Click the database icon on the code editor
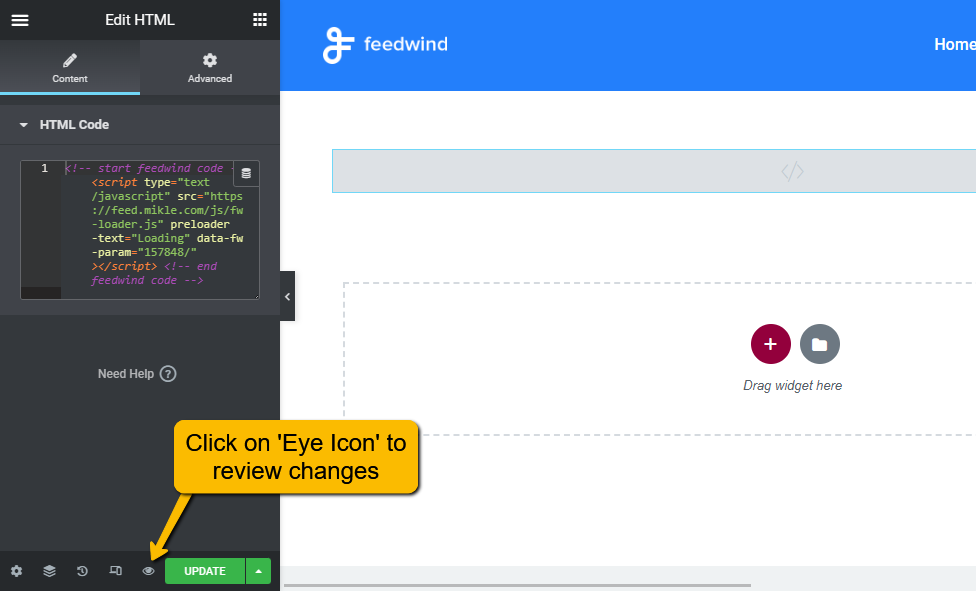 tap(246, 173)
